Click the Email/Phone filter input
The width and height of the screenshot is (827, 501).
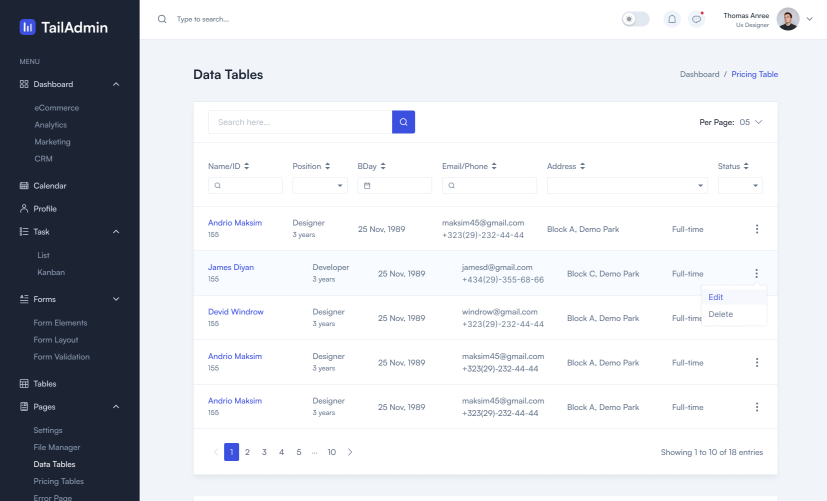click(x=489, y=186)
